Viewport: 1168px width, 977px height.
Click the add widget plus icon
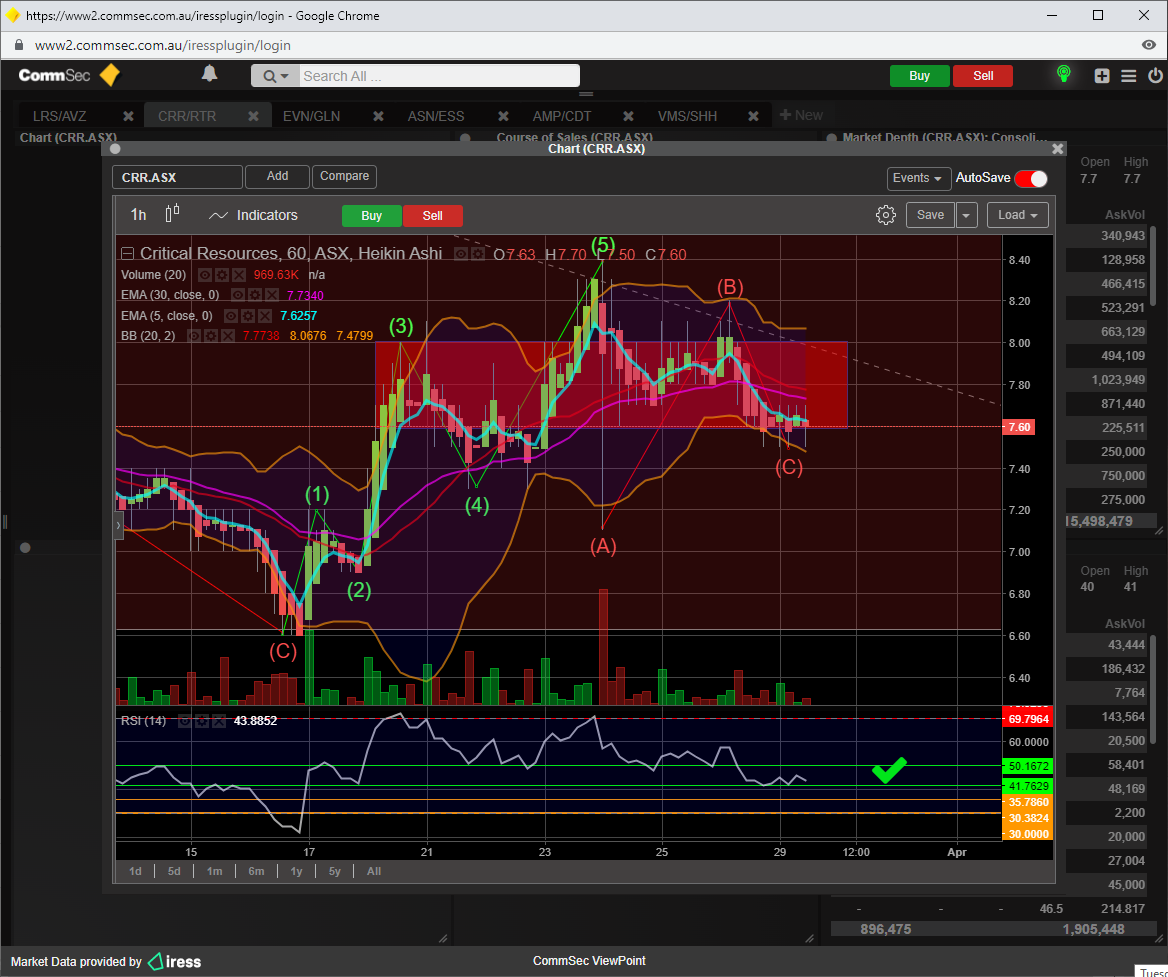[1101, 76]
